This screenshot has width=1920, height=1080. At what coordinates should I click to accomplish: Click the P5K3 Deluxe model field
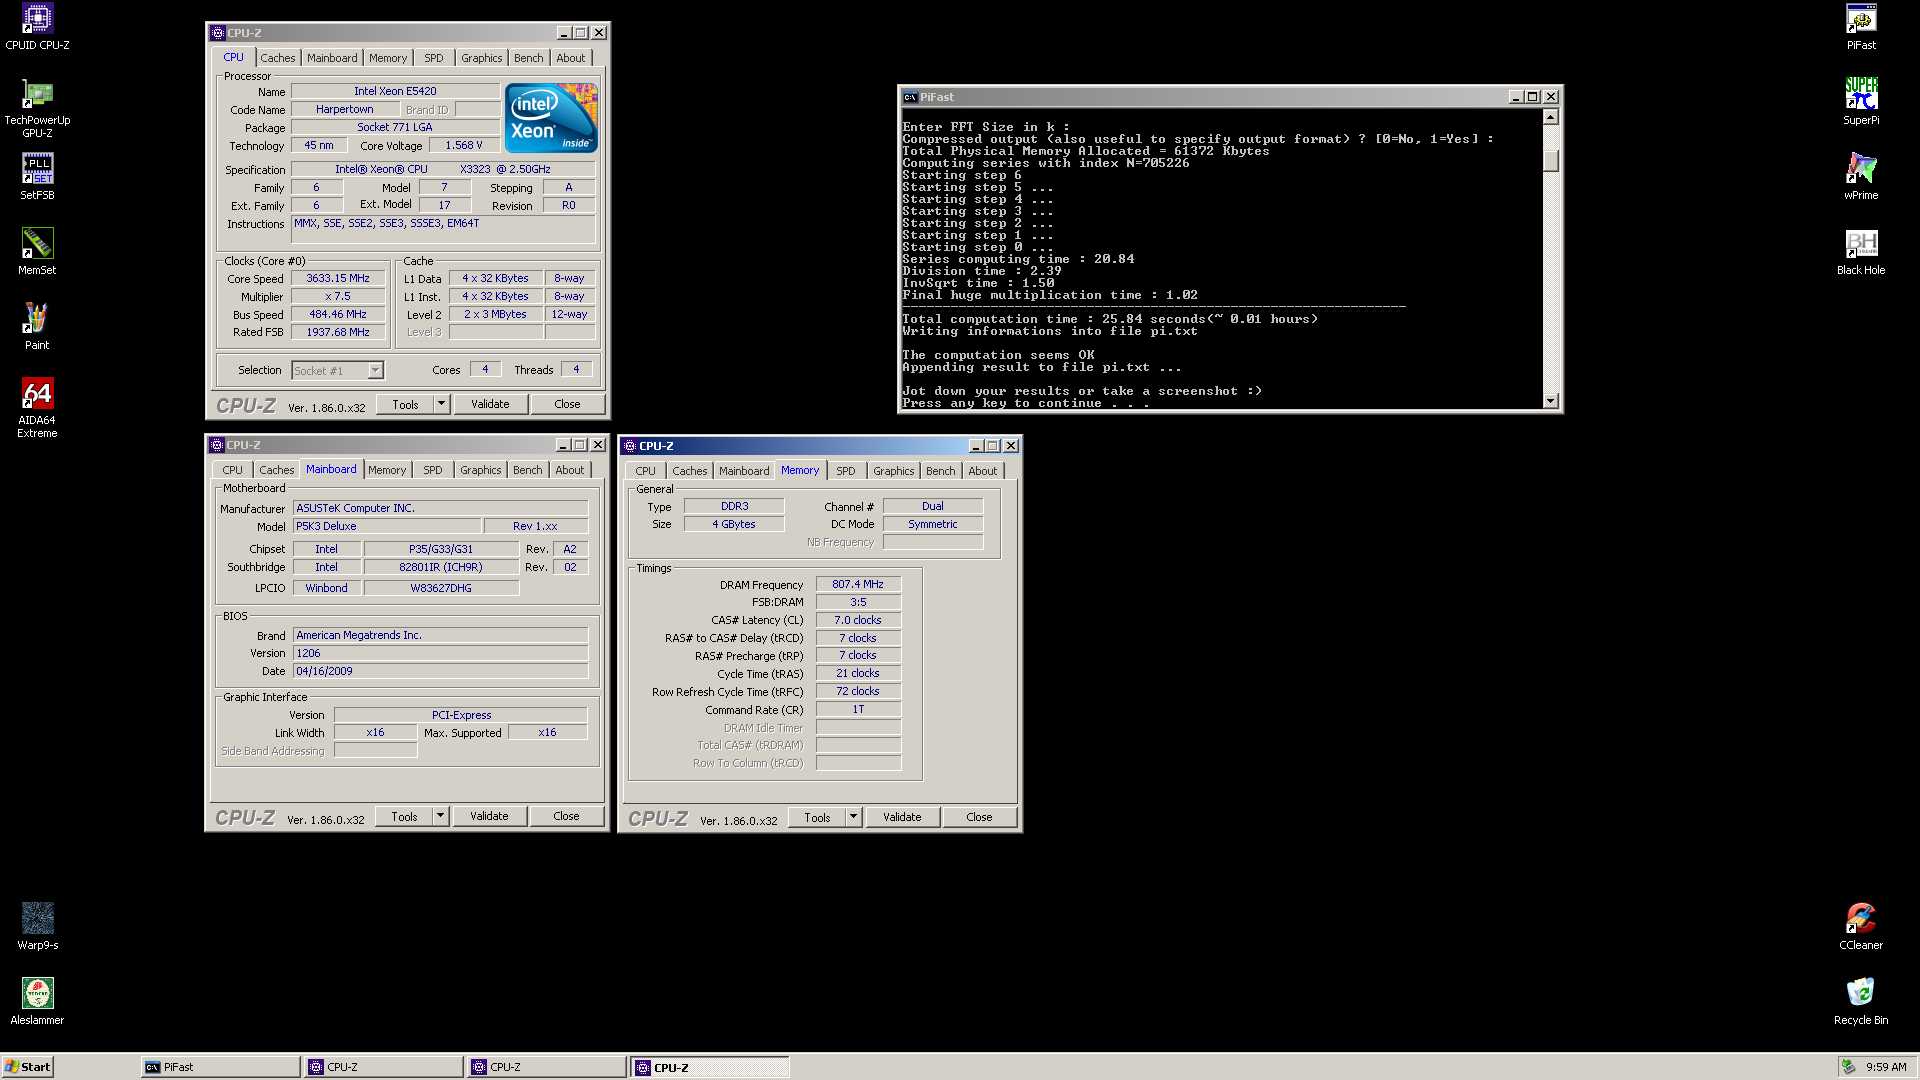point(386,526)
